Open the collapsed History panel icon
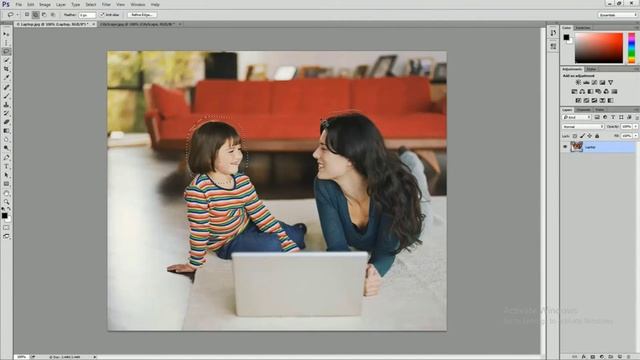 click(553, 33)
